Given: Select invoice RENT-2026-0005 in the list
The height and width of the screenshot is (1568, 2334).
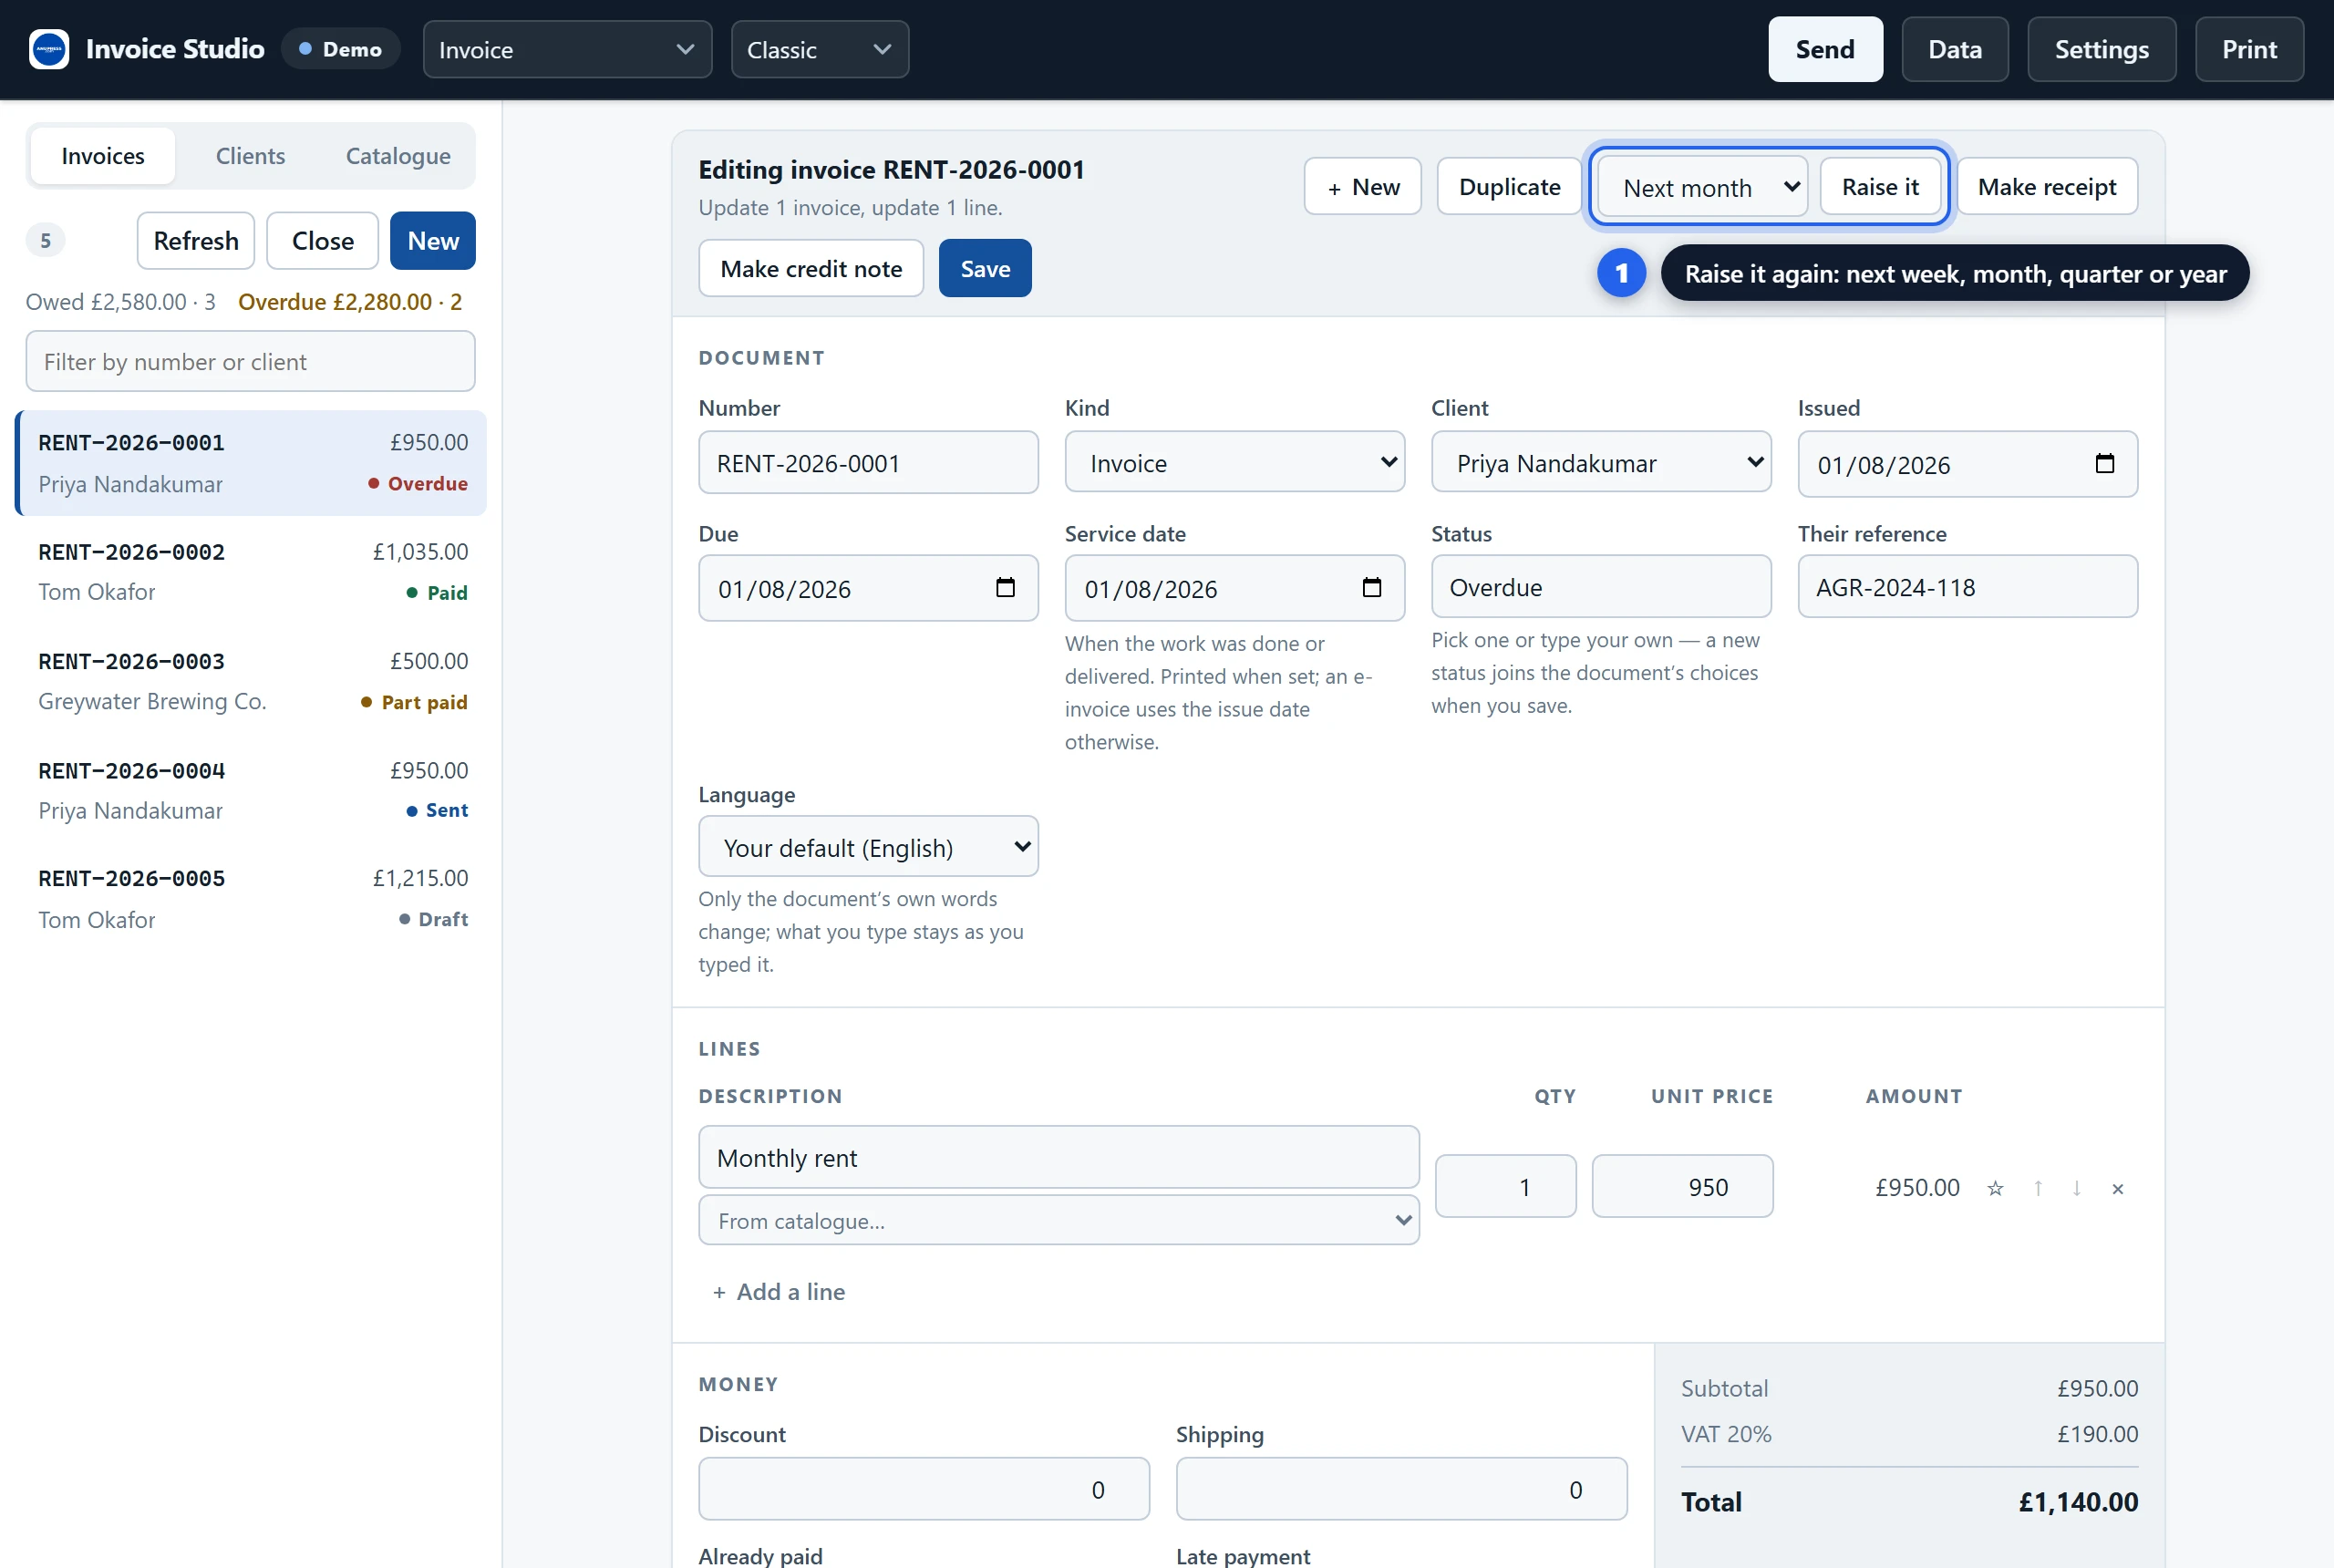Looking at the screenshot, I should click(252, 899).
